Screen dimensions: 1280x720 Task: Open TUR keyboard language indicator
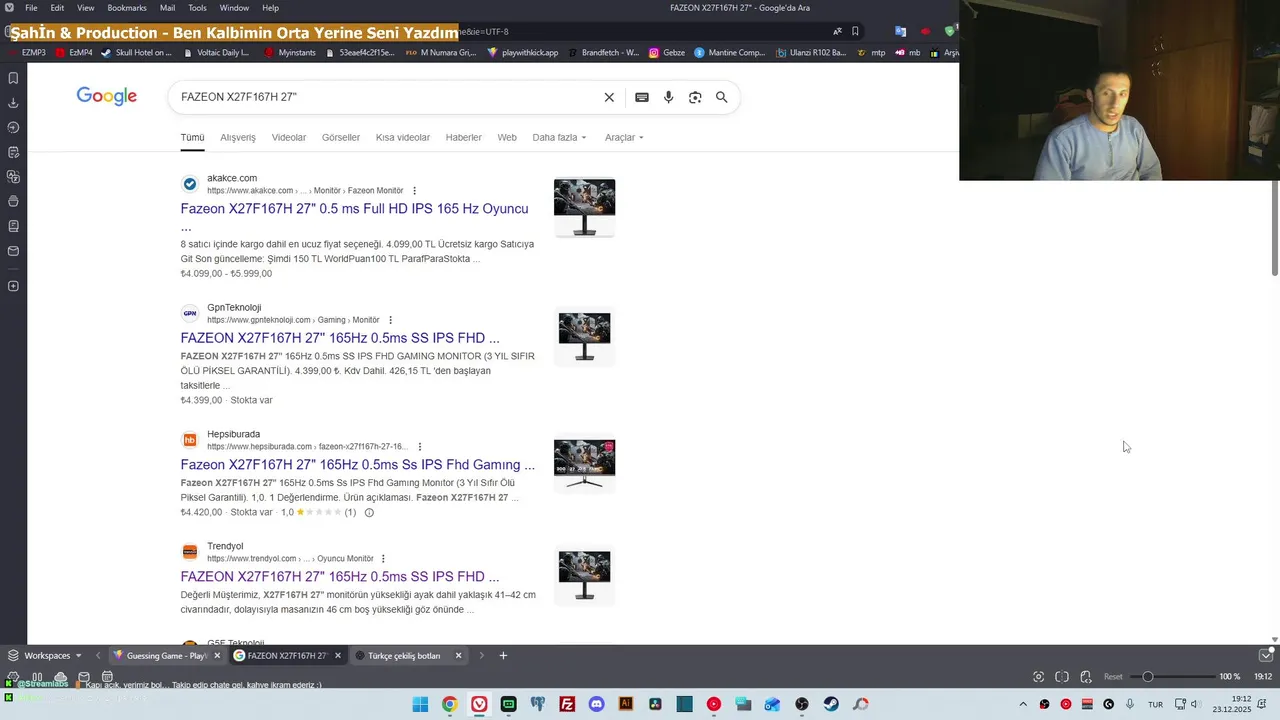[x=1155, y=704]
